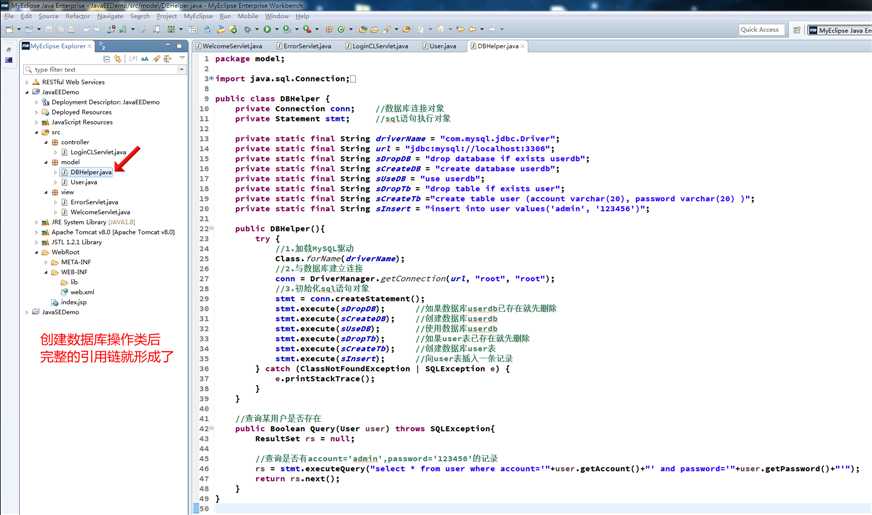Collapse the JavaEEDemo project node
The height and width of the screenshot is (515, 872).
27,92
